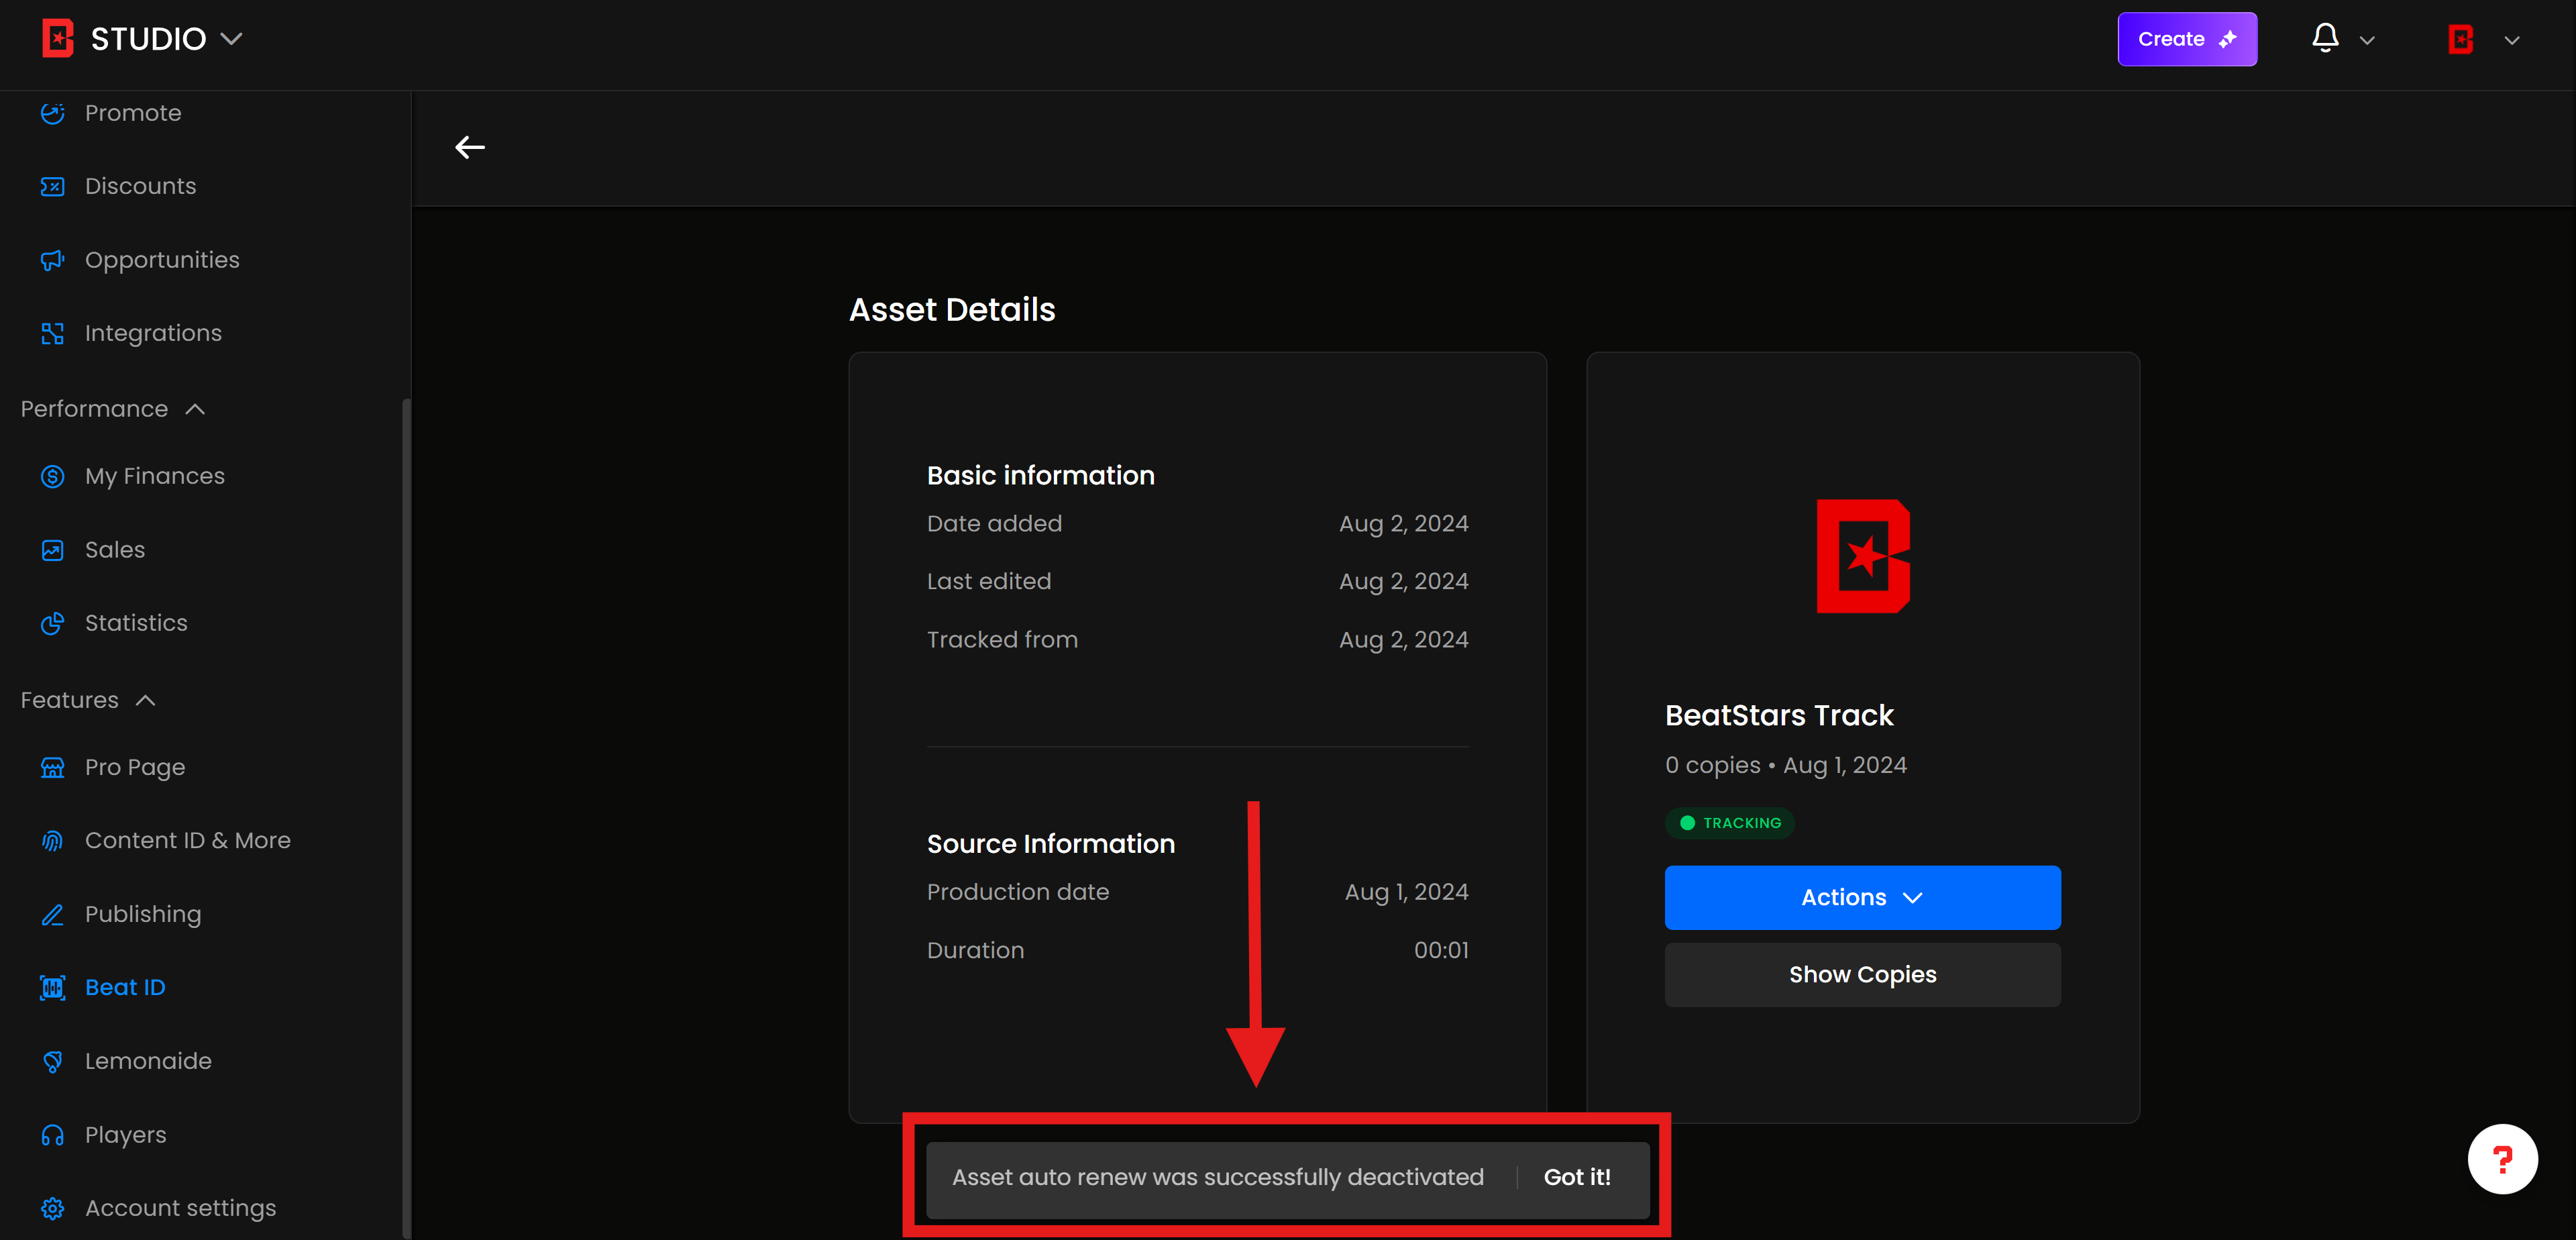This screenshot has width=2576, height=1240.
Task: Click the Last edited date value
Action: pyautogui.click(x=1403, y=582)
